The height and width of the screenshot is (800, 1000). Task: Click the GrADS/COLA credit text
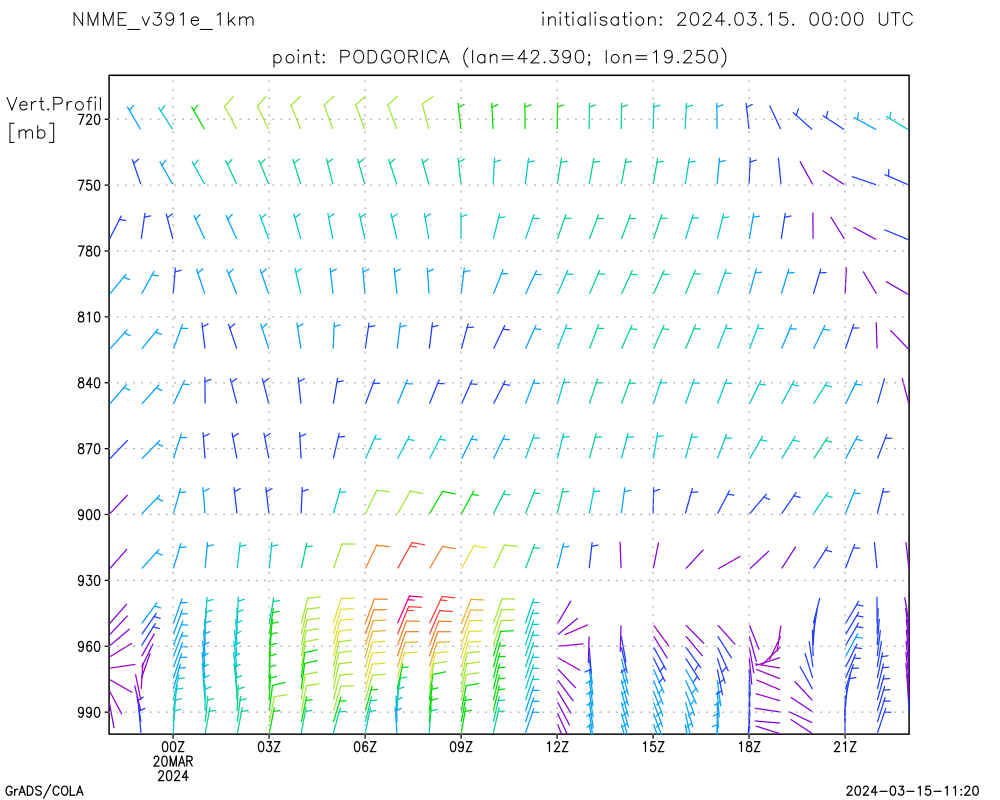pos(44,791)
